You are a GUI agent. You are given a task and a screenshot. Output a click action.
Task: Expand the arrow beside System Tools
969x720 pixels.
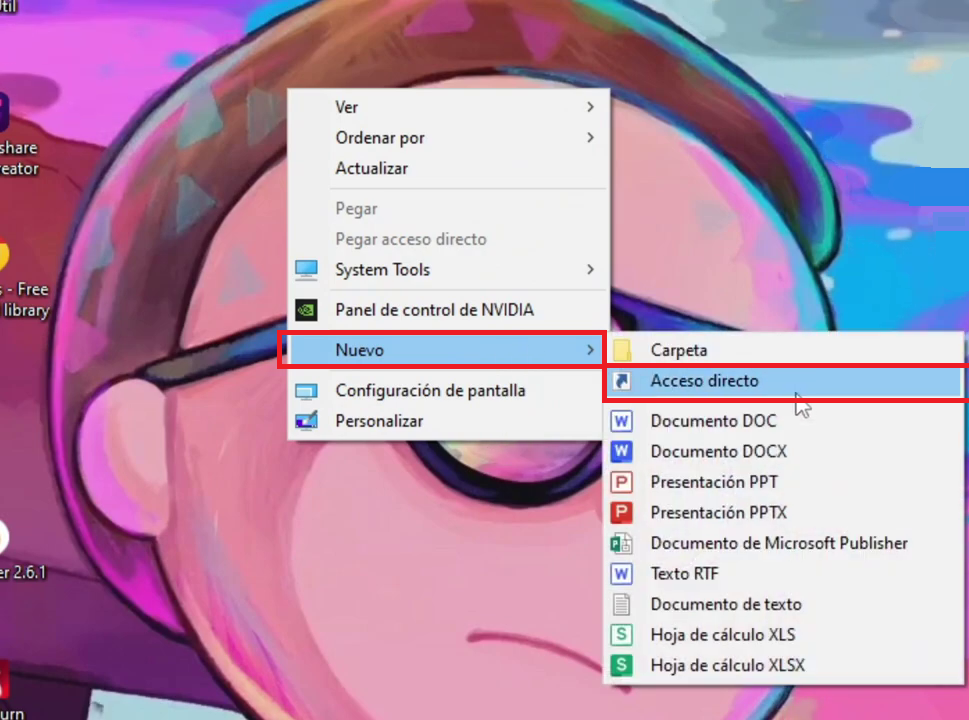tap(590, 269)
